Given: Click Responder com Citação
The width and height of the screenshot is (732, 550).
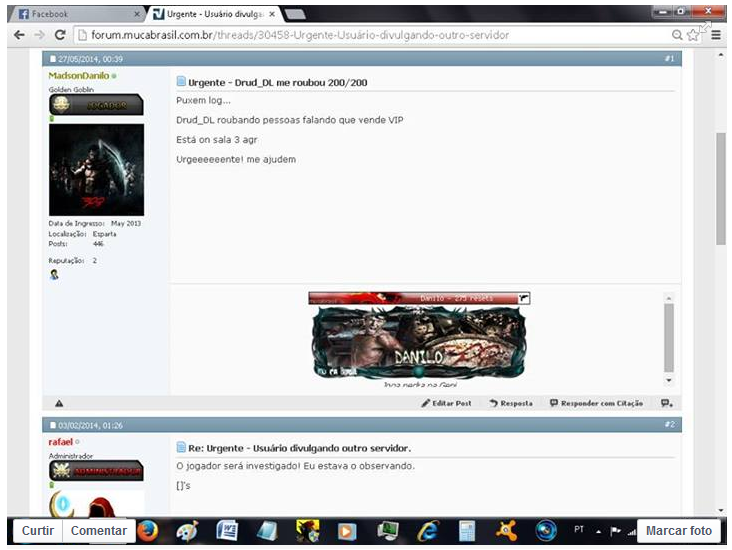Looking at the screenshot, I should point(596,403).
